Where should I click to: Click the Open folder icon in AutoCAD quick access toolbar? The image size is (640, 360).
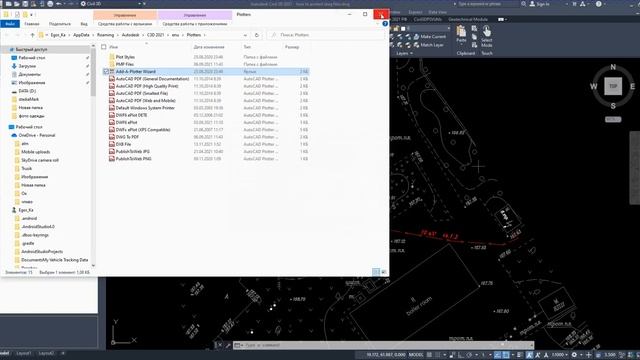[17, 4]
